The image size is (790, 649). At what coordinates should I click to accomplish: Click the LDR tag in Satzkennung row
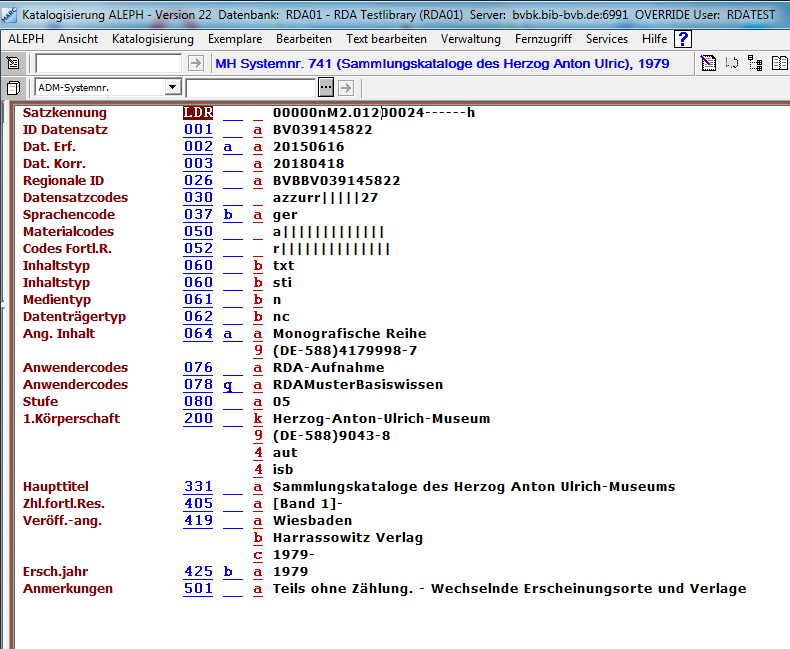[198, 113]
